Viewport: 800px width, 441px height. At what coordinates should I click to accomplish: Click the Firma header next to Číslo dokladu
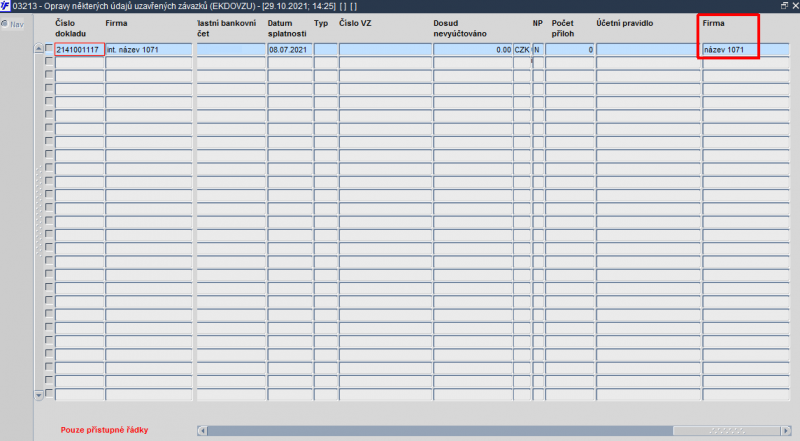[116, 23]
